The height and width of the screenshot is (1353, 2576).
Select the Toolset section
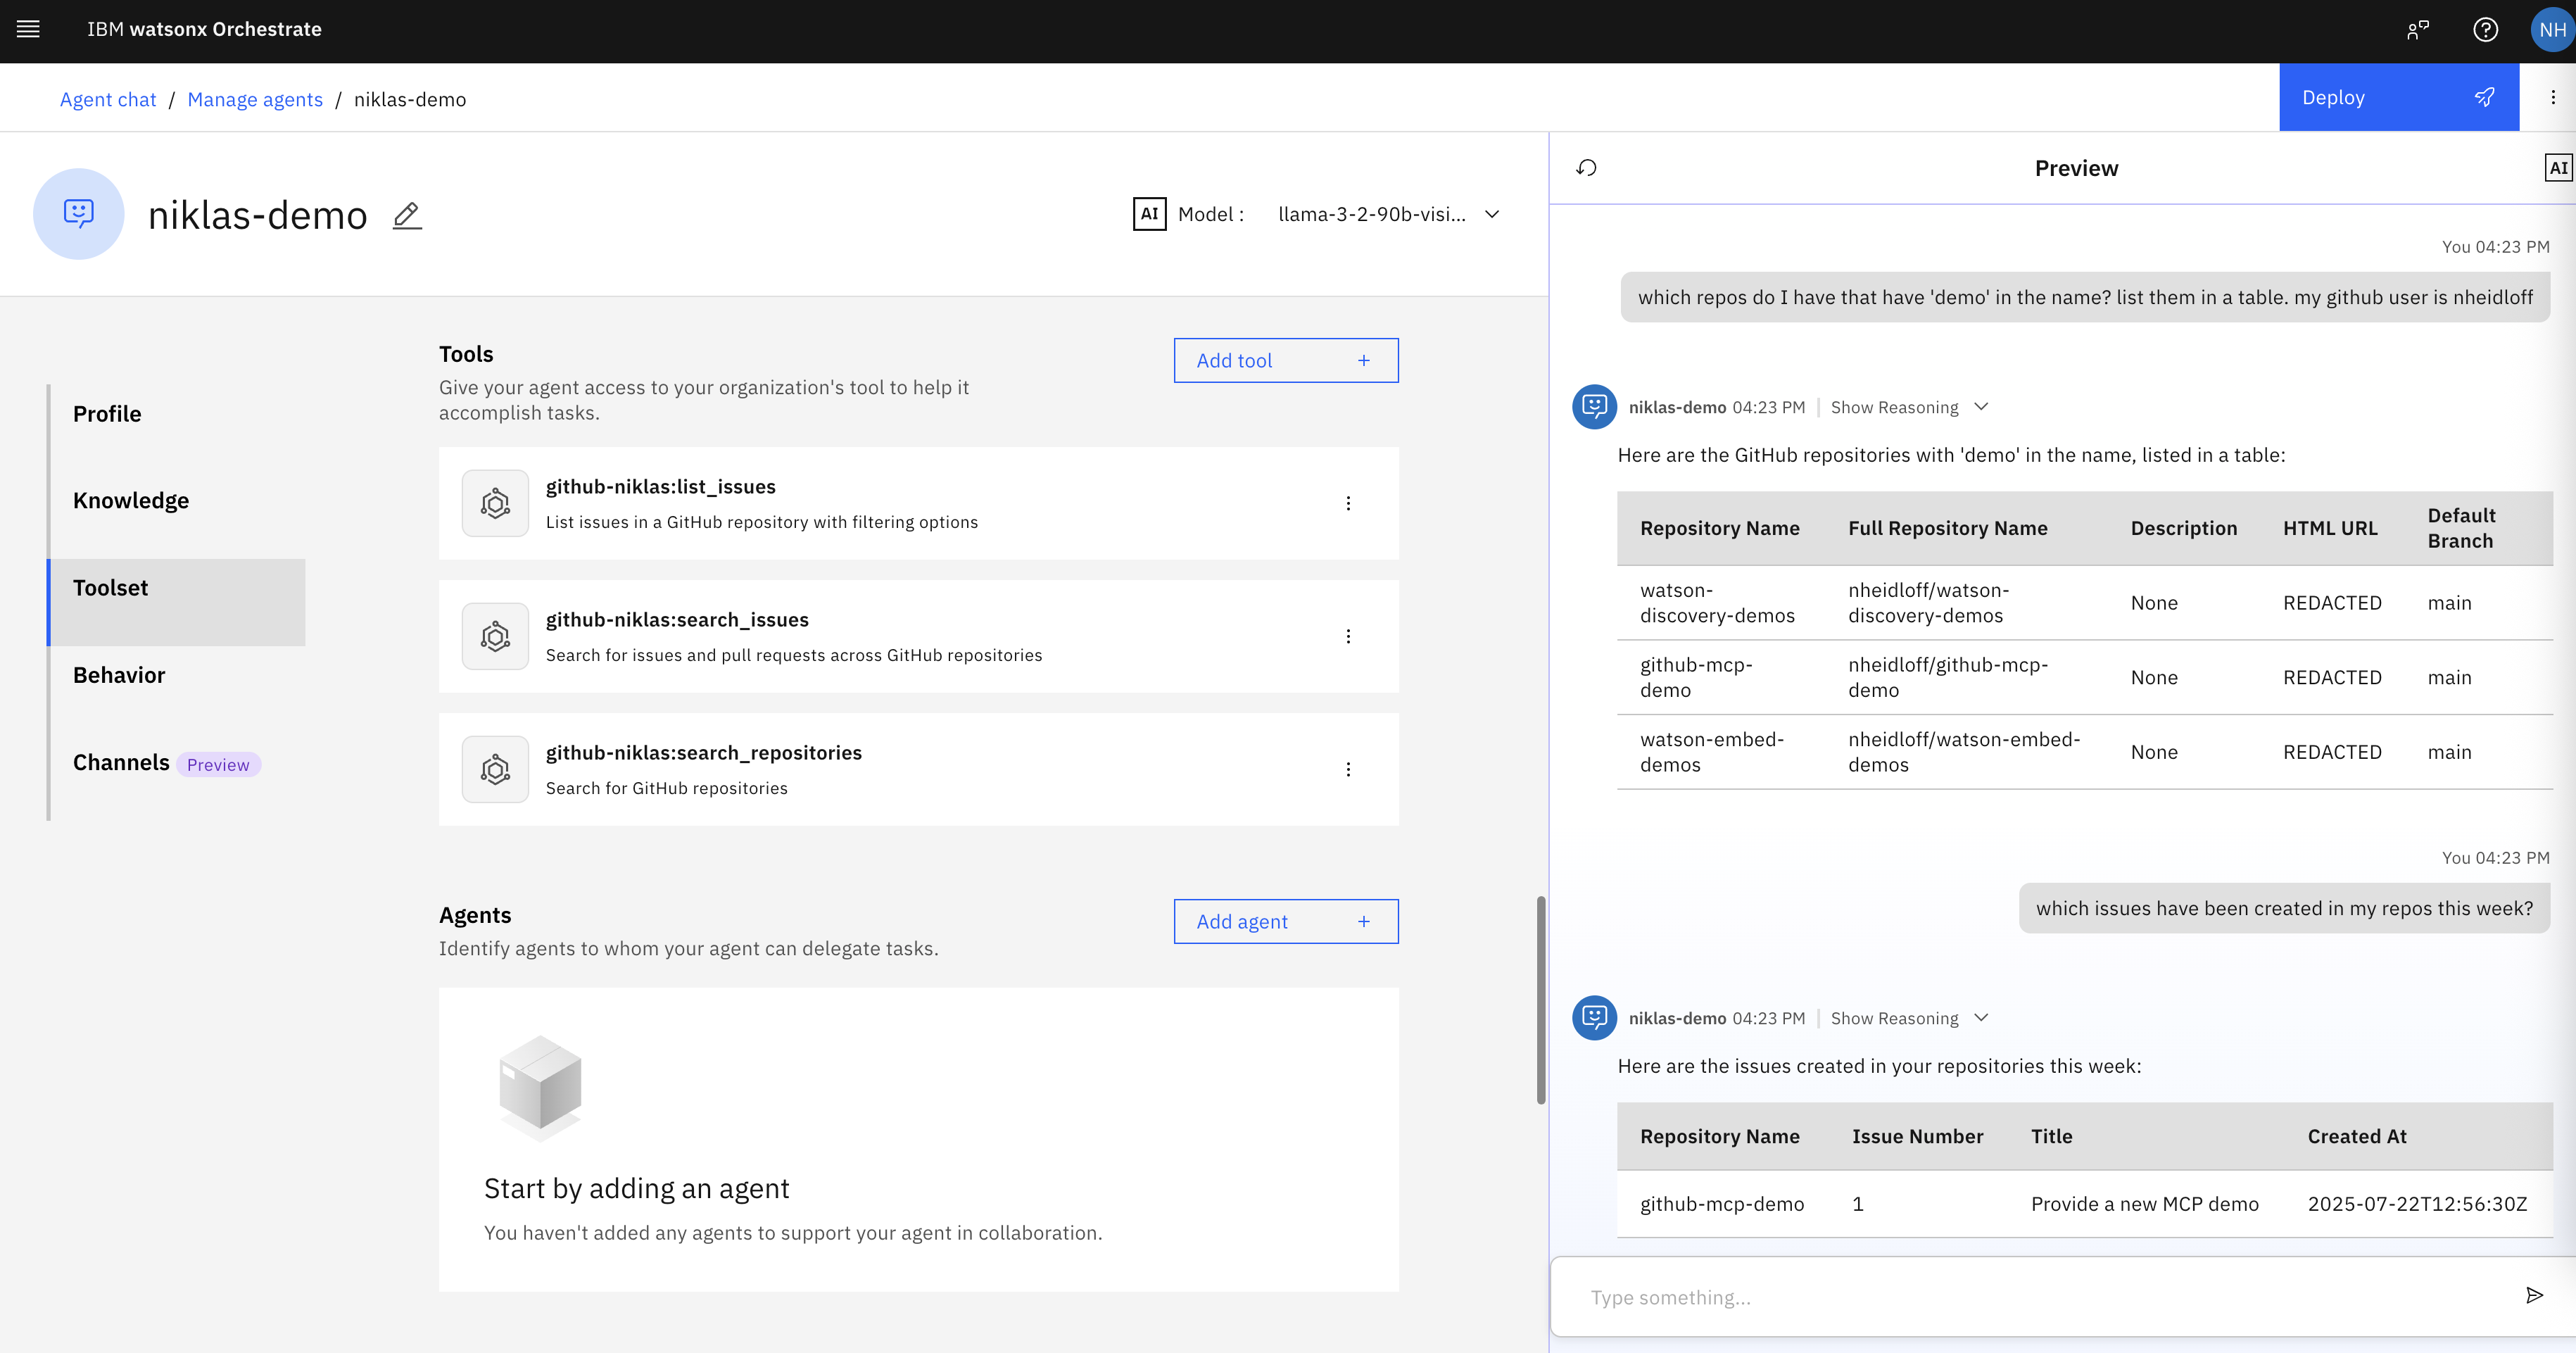tap(178, 602)
